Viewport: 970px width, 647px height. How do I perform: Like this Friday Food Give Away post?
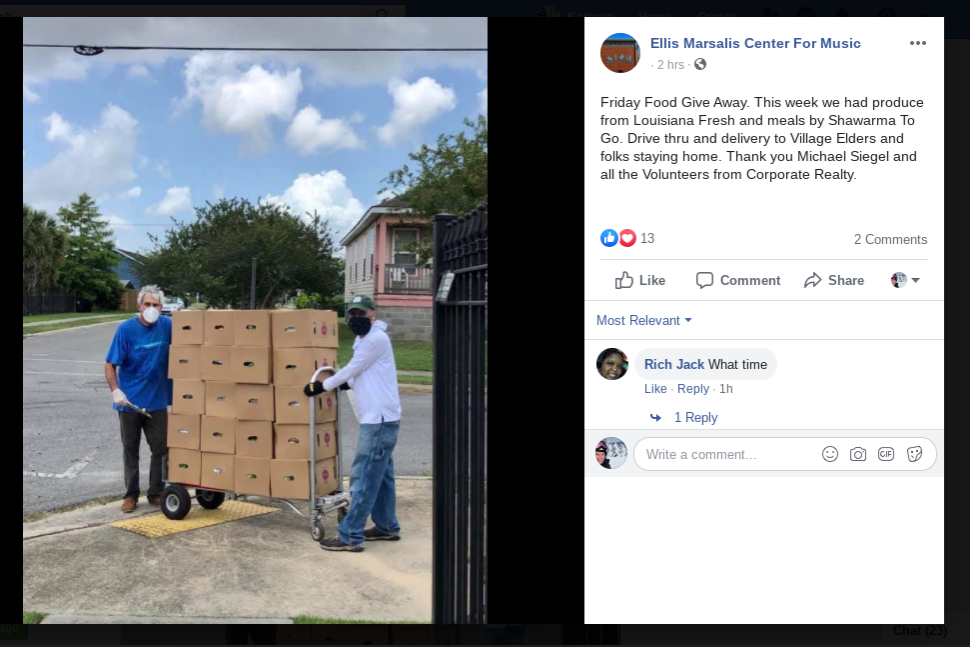coord(640,280)
